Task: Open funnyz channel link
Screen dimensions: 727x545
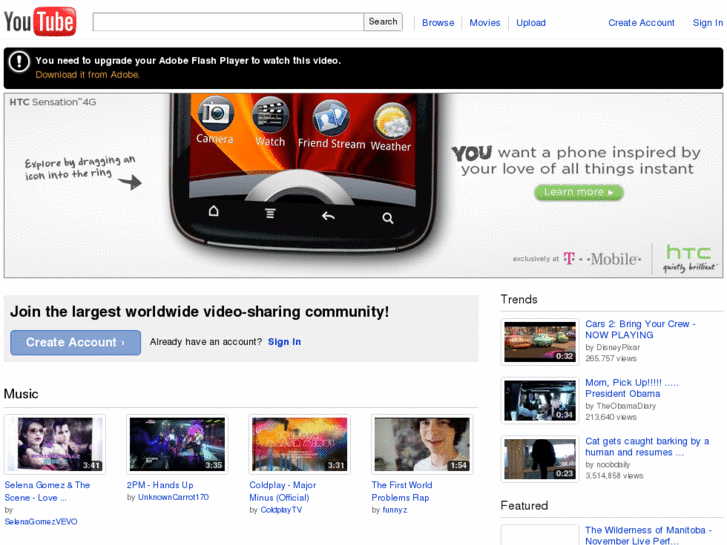Action: tap(395, 510)
